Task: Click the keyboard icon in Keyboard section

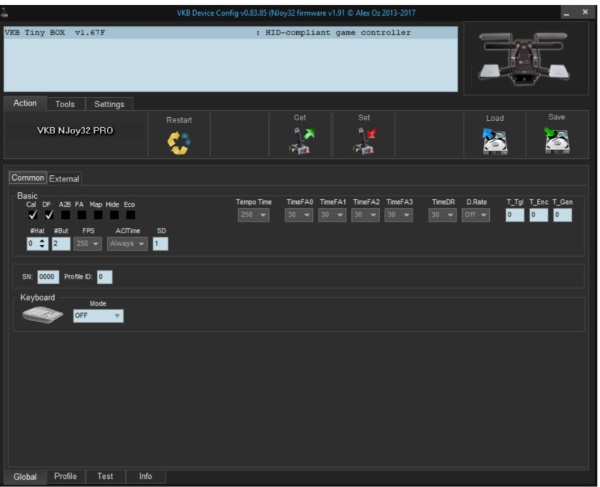Action: tap(42, 315)
